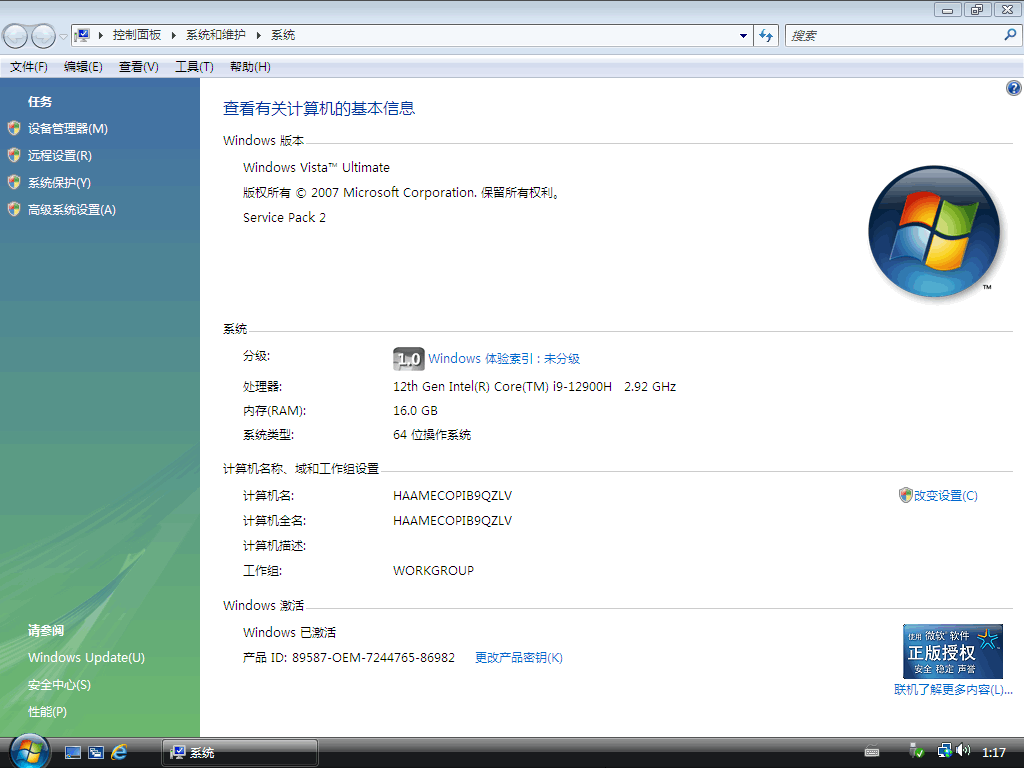The height and width of the screenshot is (768, 1024).
Task: Open the 帮助(H) menu
Action: 250,67
